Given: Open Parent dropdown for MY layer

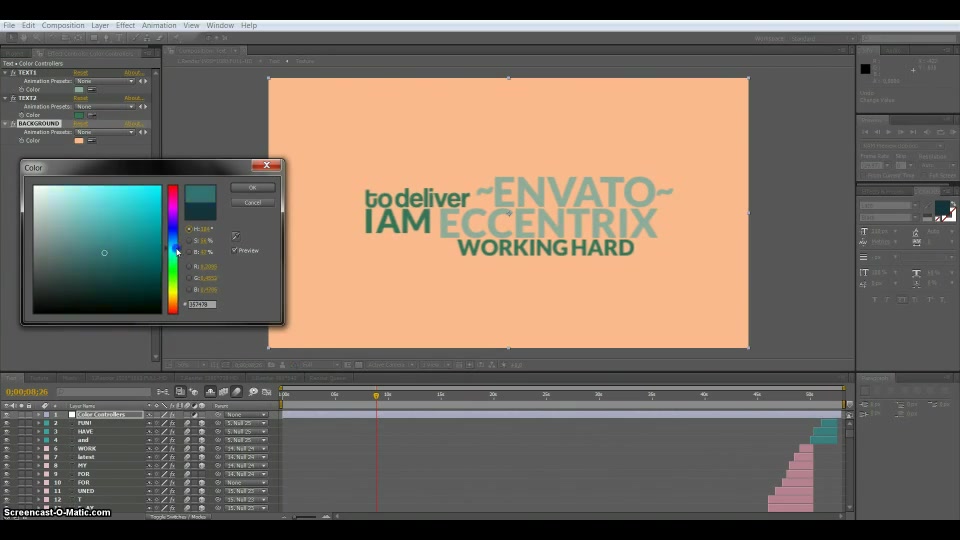Looking at the screenshot, I should (246, 466).
